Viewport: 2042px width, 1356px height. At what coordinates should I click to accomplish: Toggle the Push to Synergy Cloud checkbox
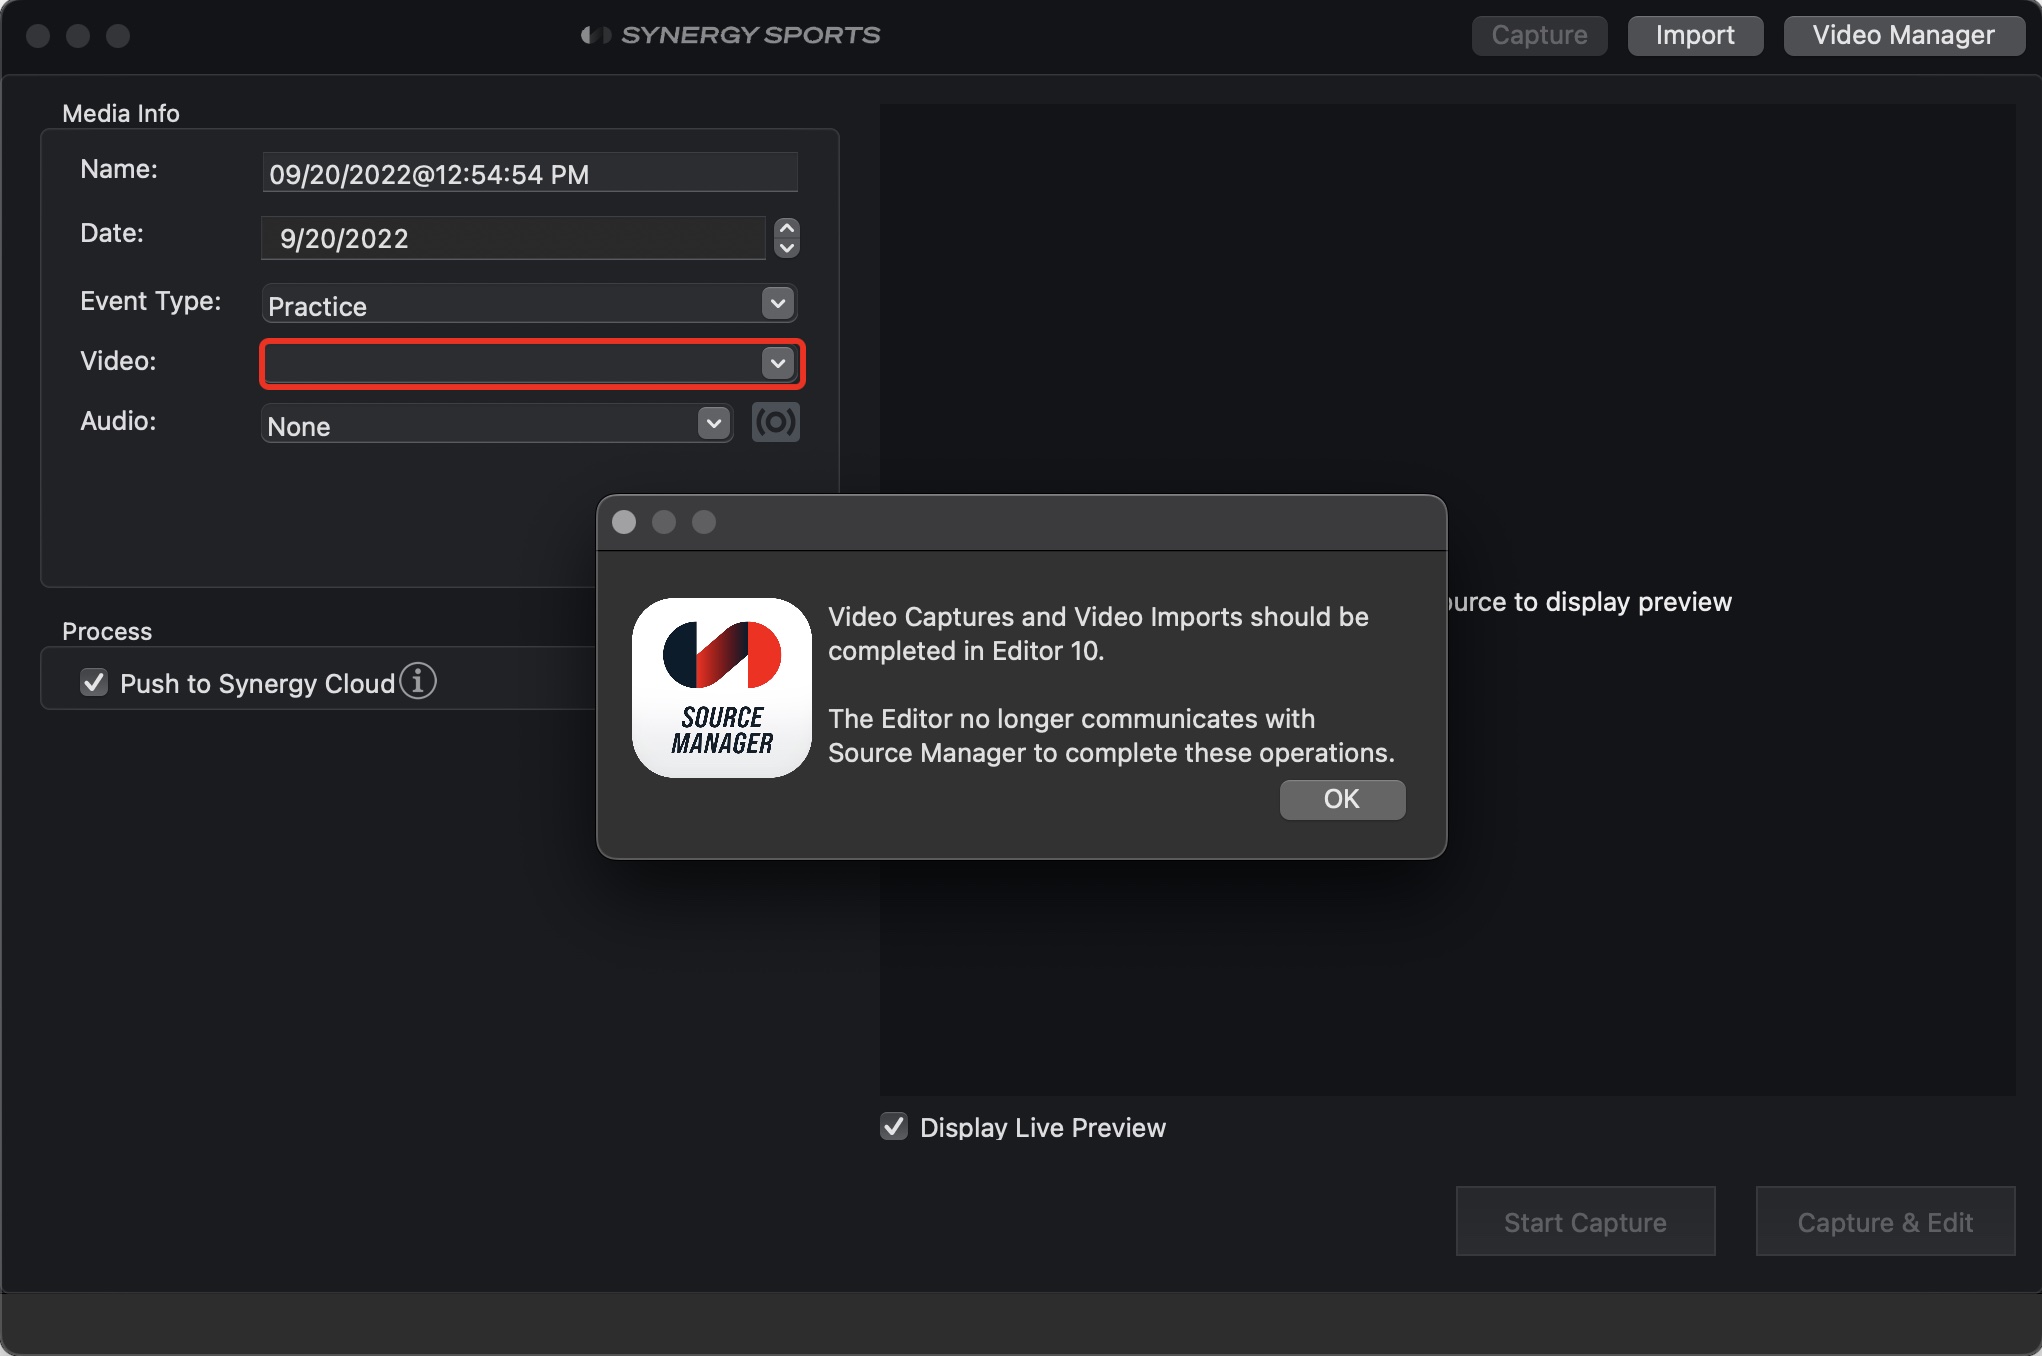pyautogui.click(x=94, y=683)
